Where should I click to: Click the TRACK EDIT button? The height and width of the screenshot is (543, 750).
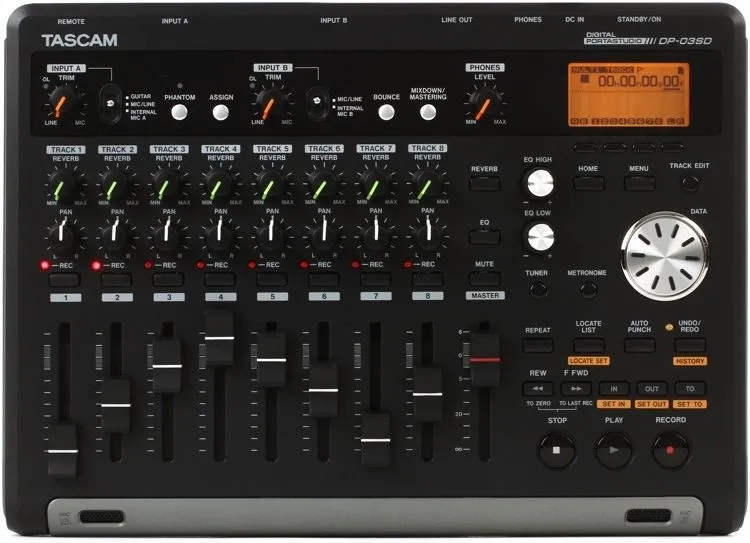(690, 183)
